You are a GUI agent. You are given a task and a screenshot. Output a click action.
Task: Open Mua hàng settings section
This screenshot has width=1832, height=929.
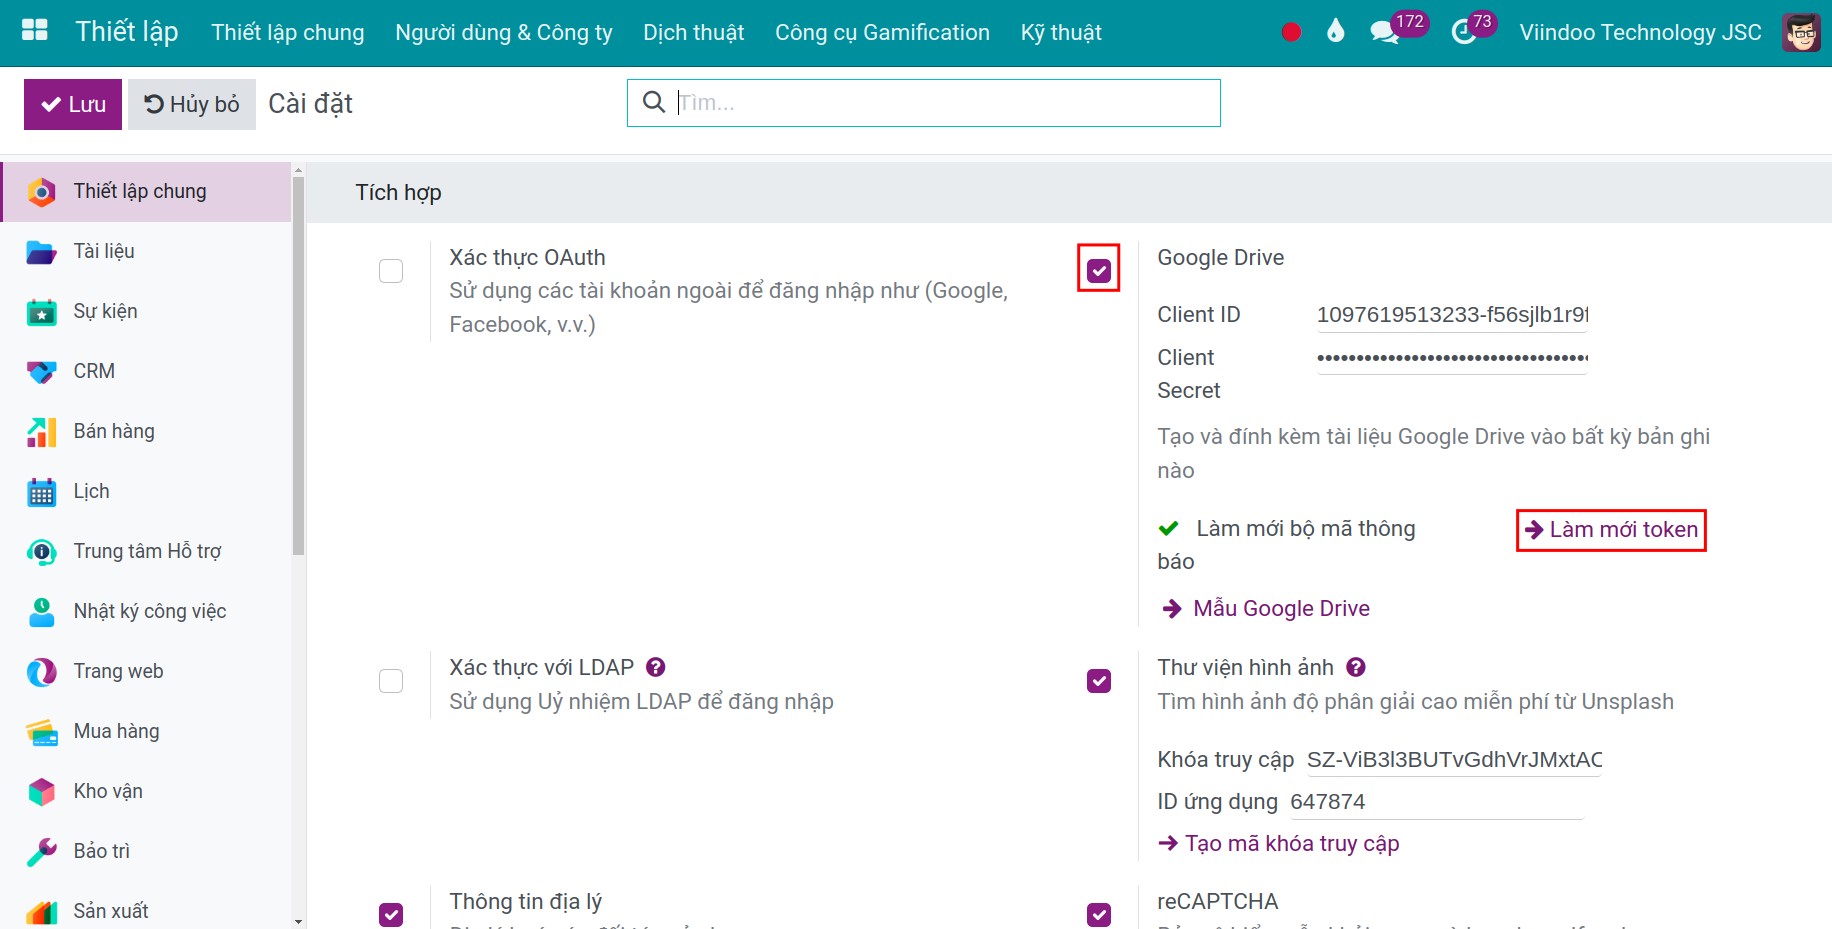click(x=146, y=731)
